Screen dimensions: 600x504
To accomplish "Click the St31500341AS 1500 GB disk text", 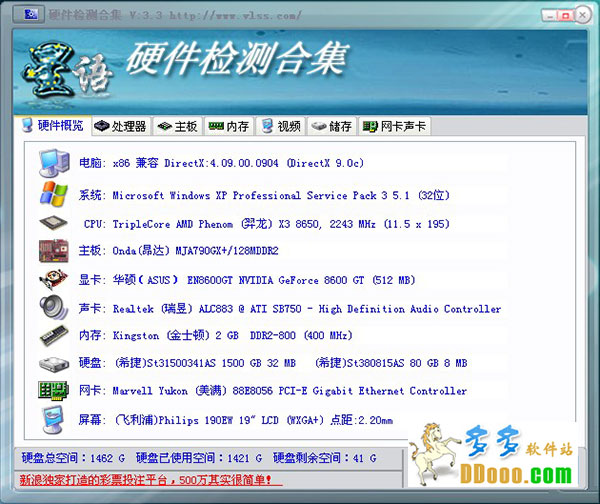I will [x=205, y=362].
